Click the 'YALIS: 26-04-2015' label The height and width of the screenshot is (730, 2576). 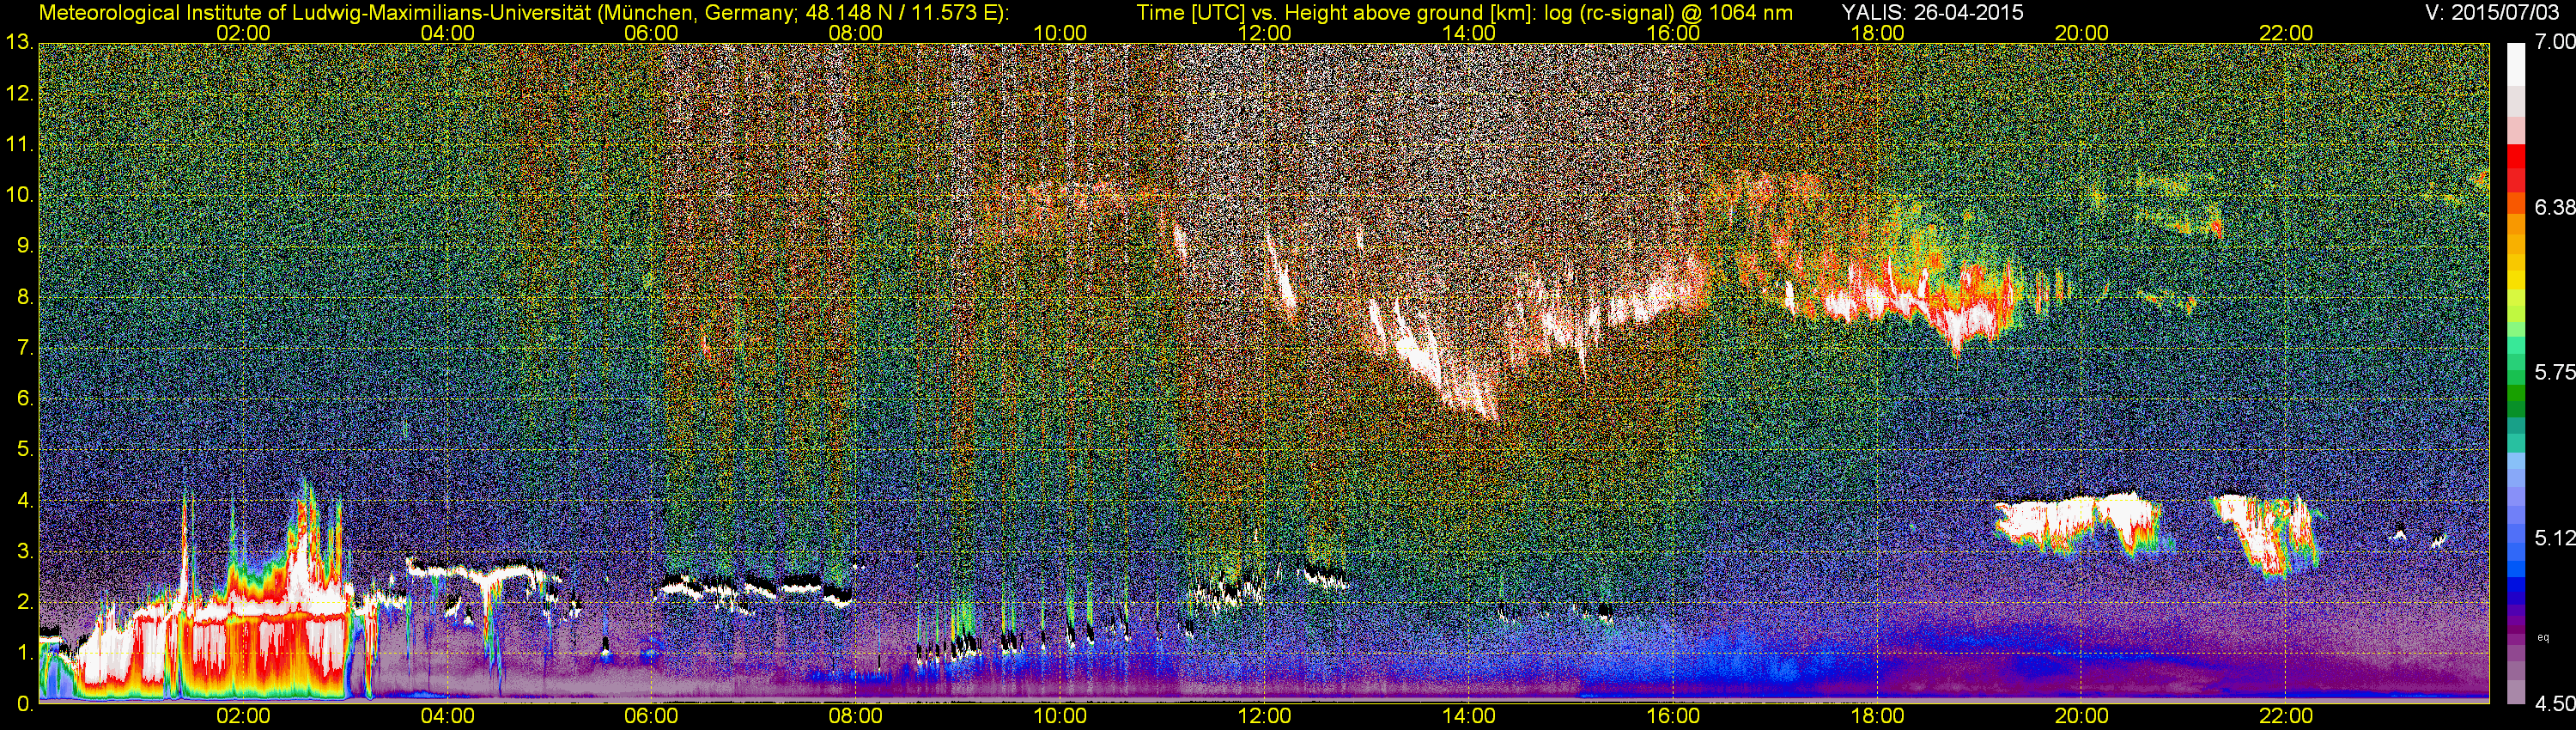coord(1932,13)
